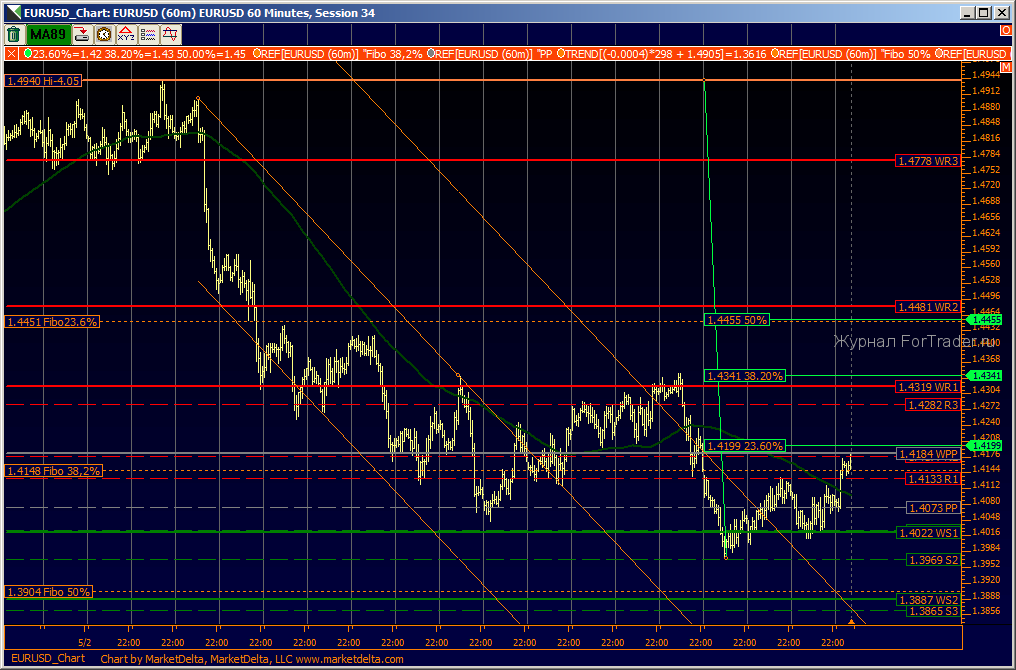Image resolution: width=1016 pixels, height=670 pixels.
Task: Click gray circle before REF PP legend
Action: click(430, 54)
